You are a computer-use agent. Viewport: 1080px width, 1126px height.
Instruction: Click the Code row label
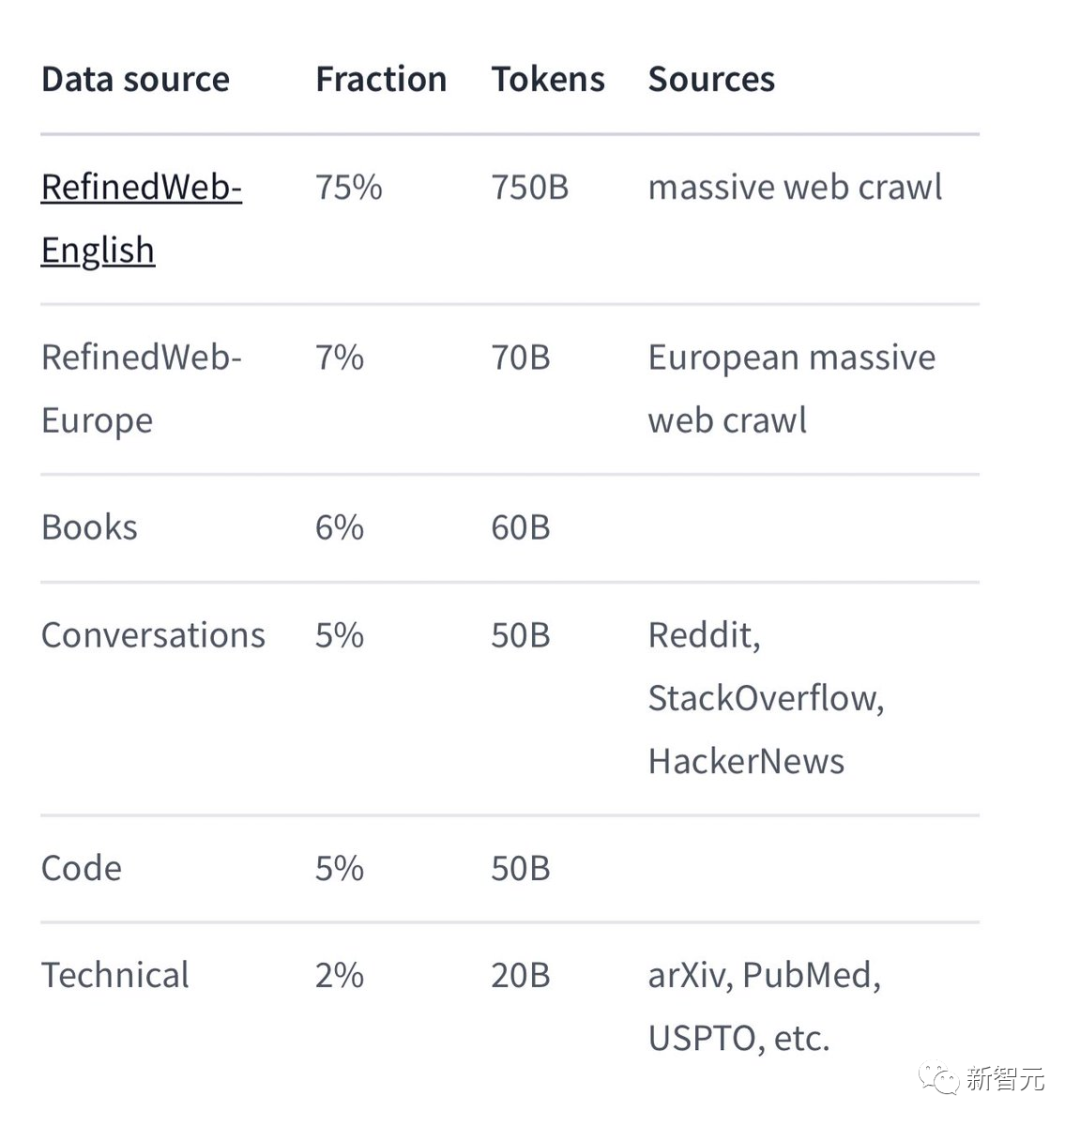[81, 868]
